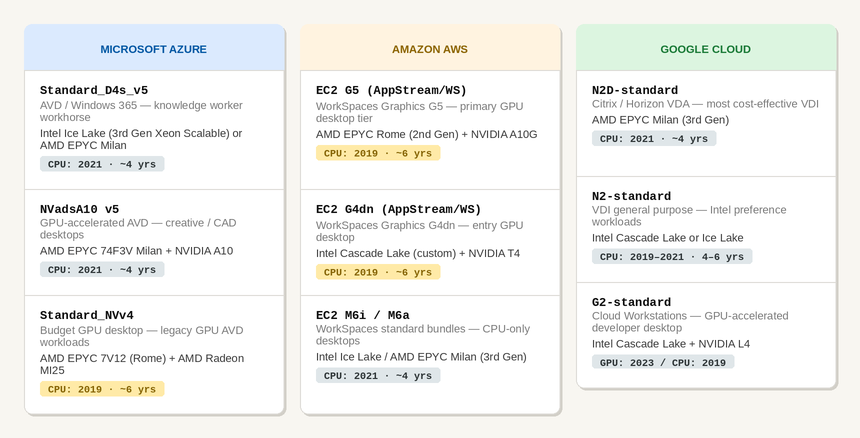The image size is (860, 438).
Task: Click the yellow CPU 2019 badge under Standard_NVv4
Action: tap(102, 389)
